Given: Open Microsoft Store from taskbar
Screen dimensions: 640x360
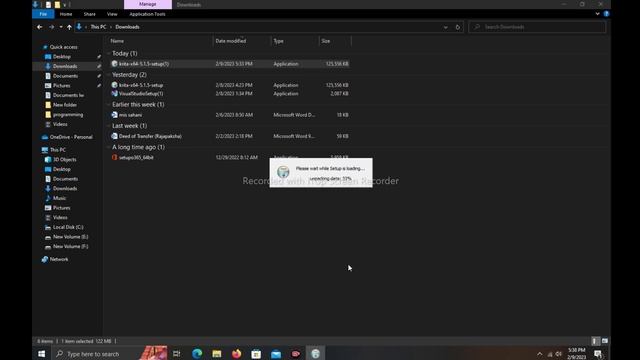Looking at the screenshot, I should click(256, 353).
